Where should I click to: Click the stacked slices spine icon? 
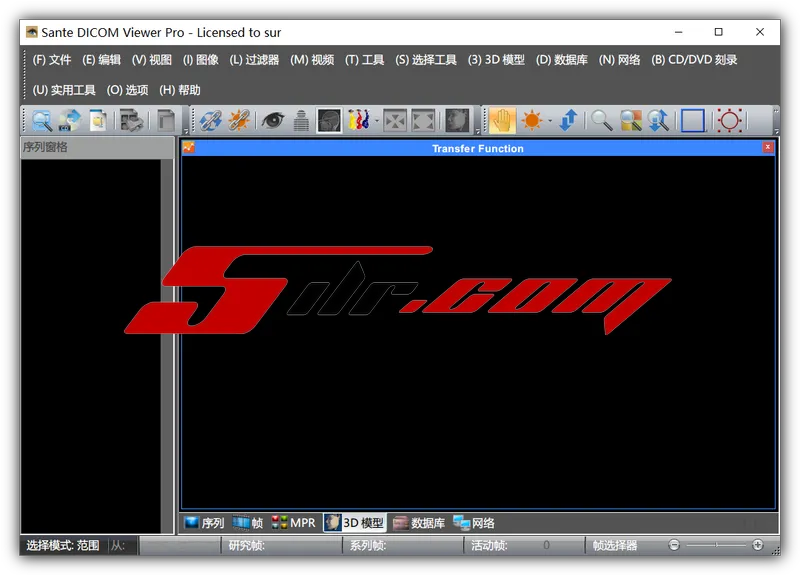click(x=302, y=120)
